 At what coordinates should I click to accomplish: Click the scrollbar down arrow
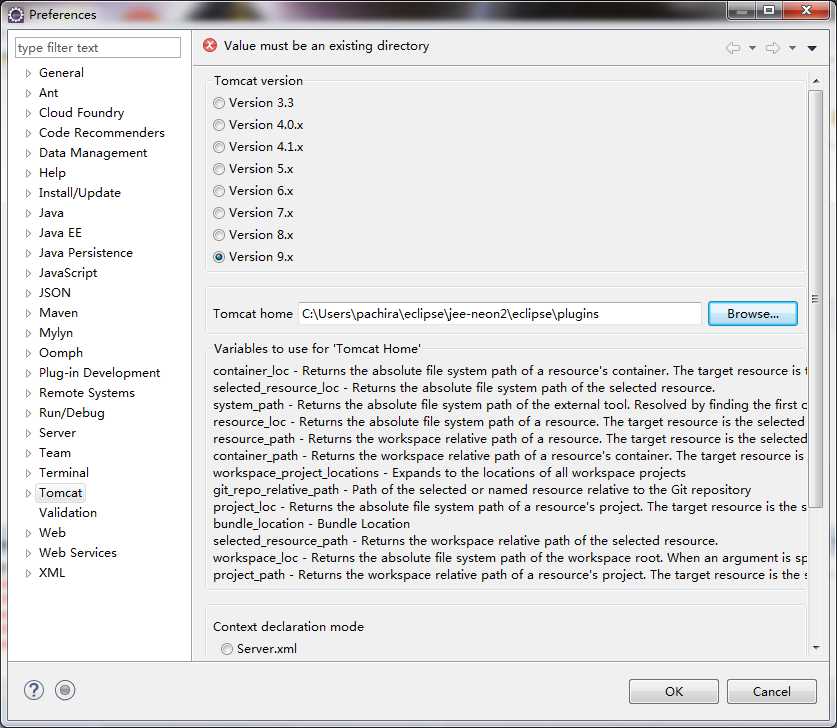pos(816,647)
